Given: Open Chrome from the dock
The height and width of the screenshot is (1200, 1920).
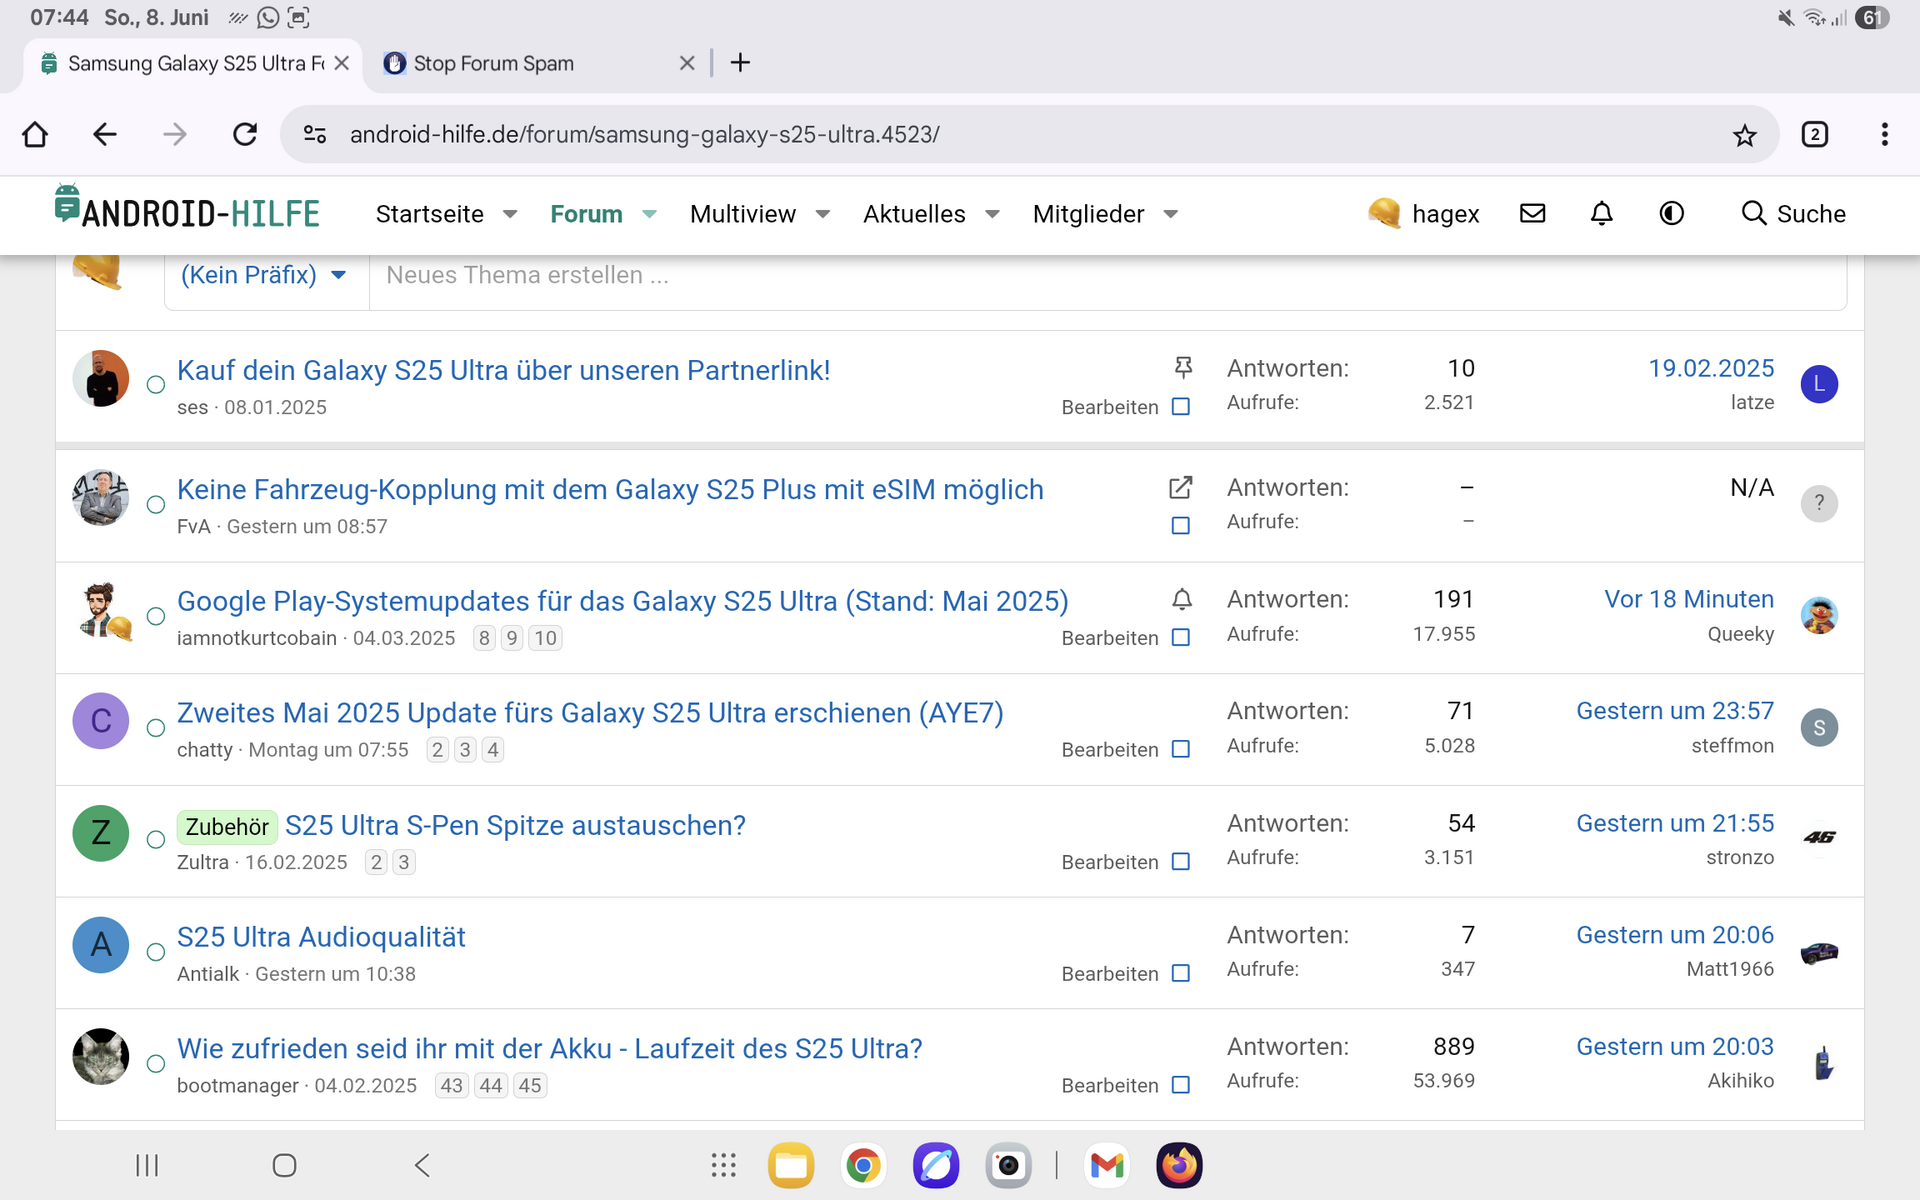Looking at the screenshot, I should click(863, 1165).
